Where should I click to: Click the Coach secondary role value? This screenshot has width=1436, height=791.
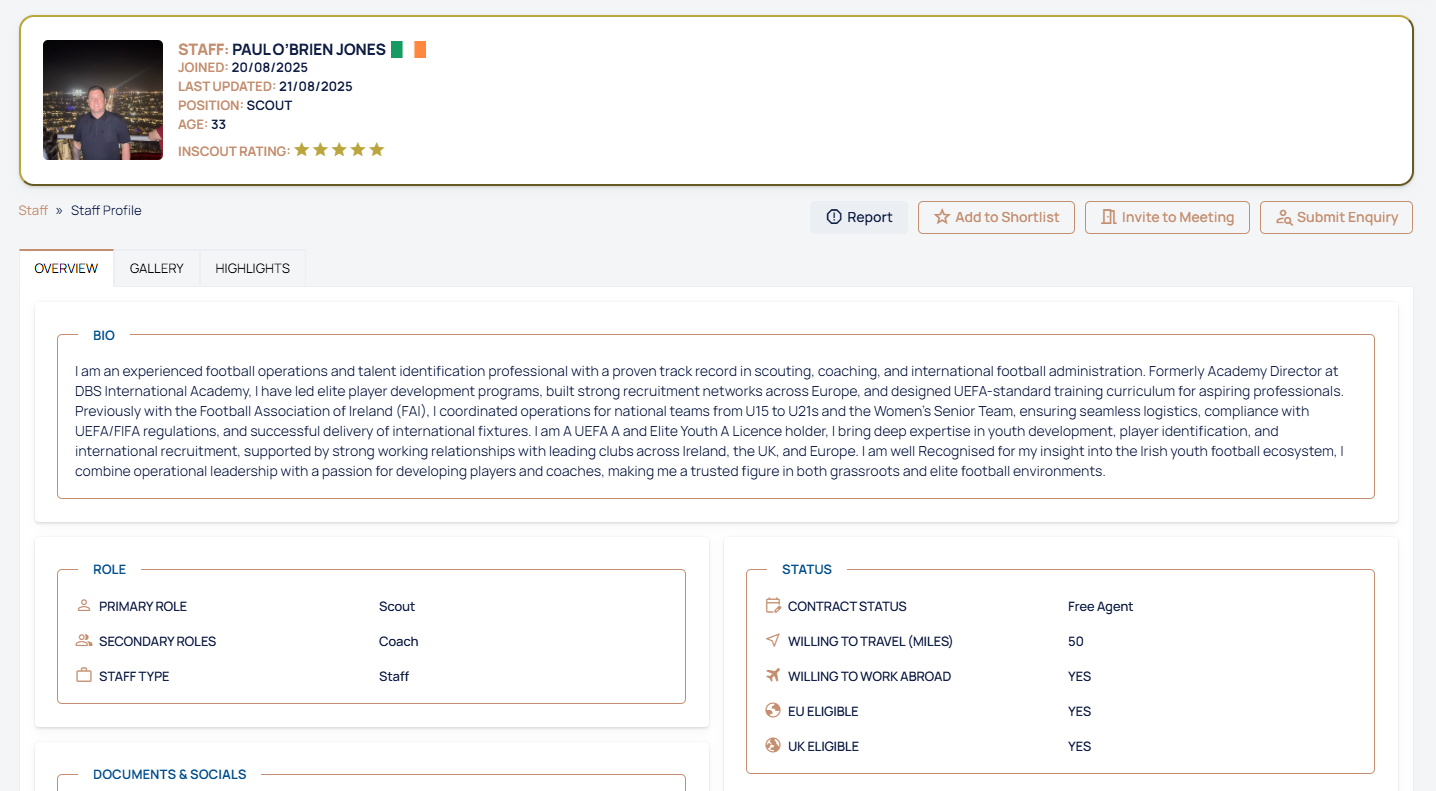click(399, 641)
